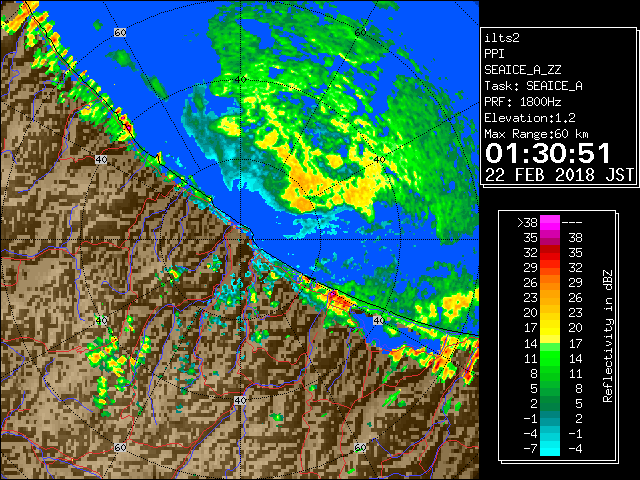Viewport: 640px width, 480px height.
Task: Pick the teal swatch in the -1/2 row
Action: 550,418
